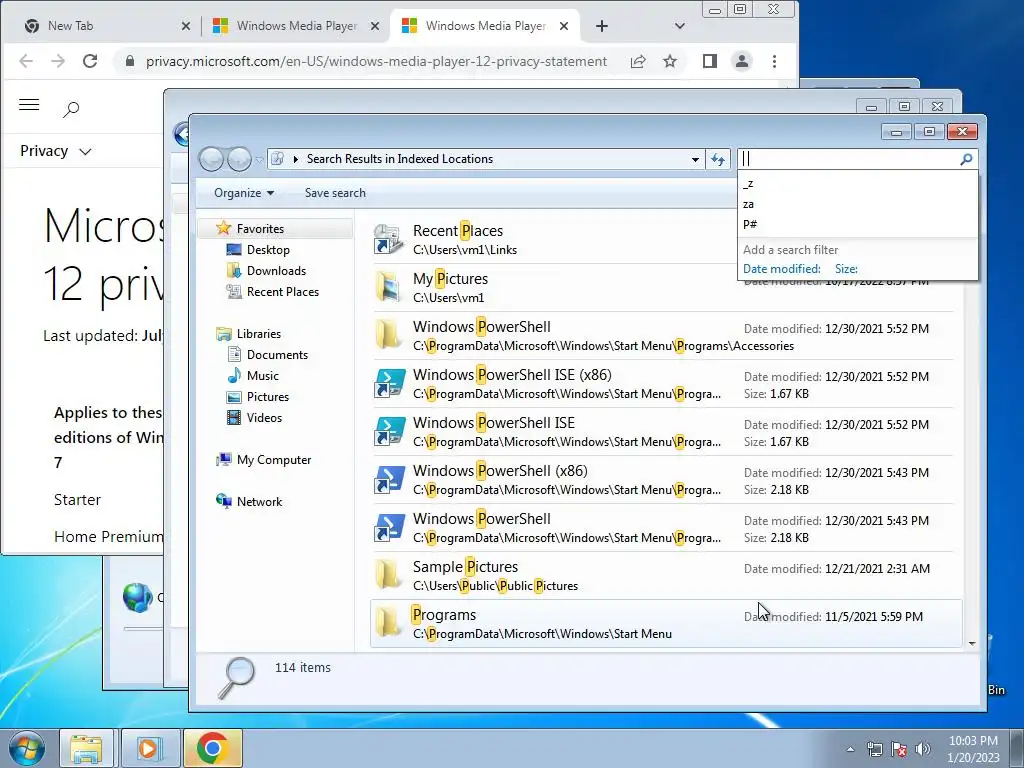Screen dimensions: 1024x768
Task: Toggle Chrome side panel icon
Action: point(710,61)
